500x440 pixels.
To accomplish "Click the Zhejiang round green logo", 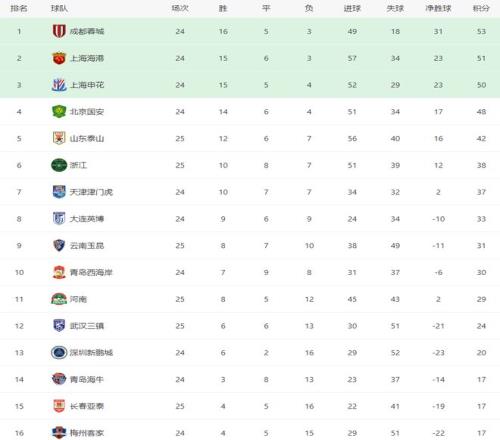I will click(x=59, y=165).
